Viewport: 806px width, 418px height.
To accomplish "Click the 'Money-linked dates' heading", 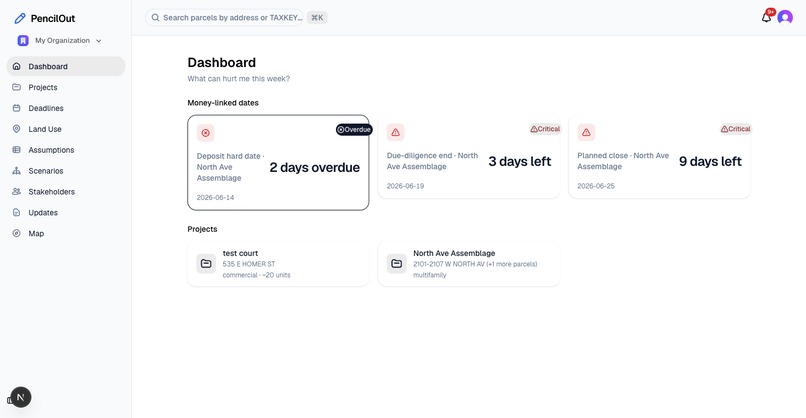I will click(x=223, y=103).
